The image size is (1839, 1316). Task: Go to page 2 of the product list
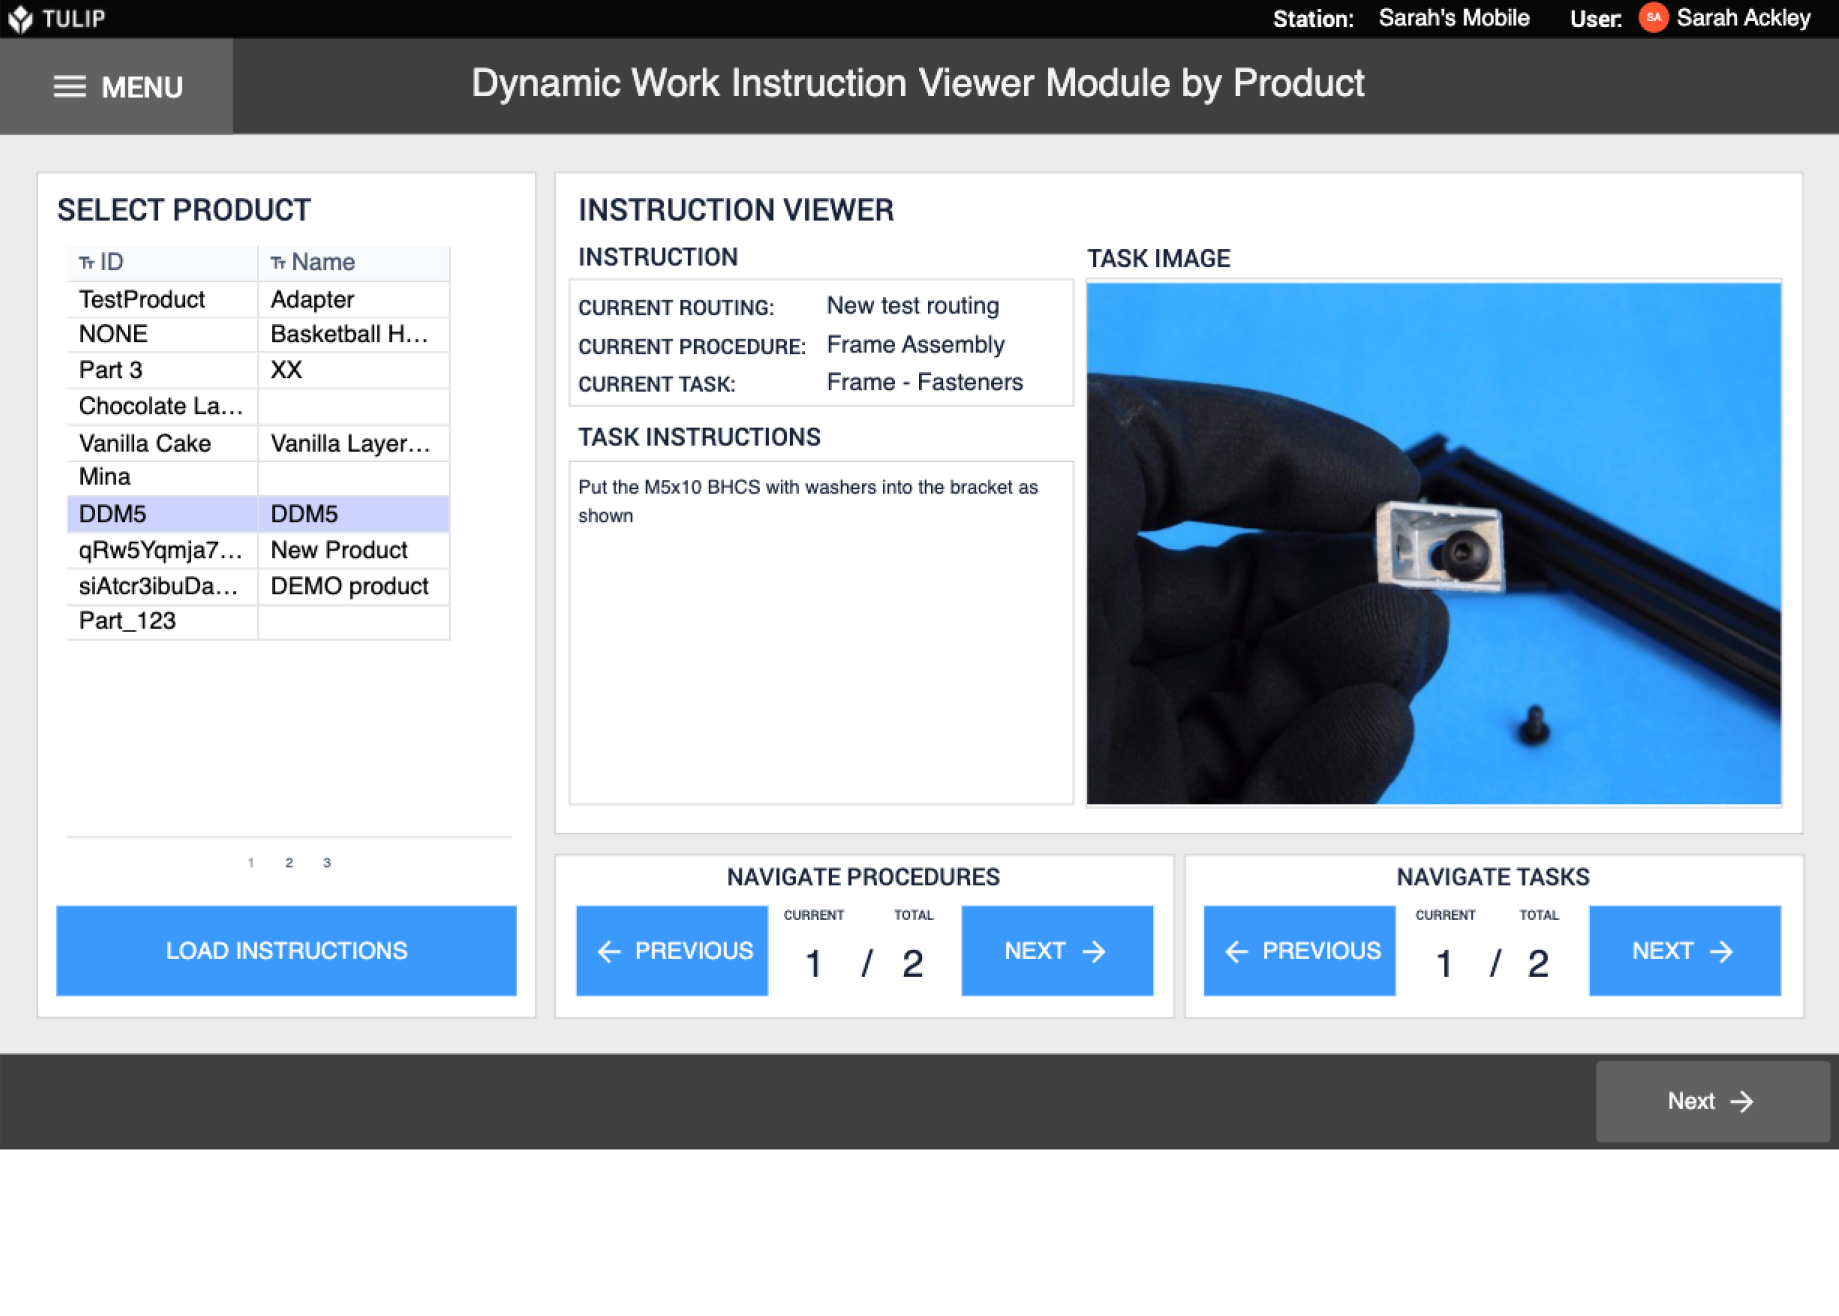[288, 861]
